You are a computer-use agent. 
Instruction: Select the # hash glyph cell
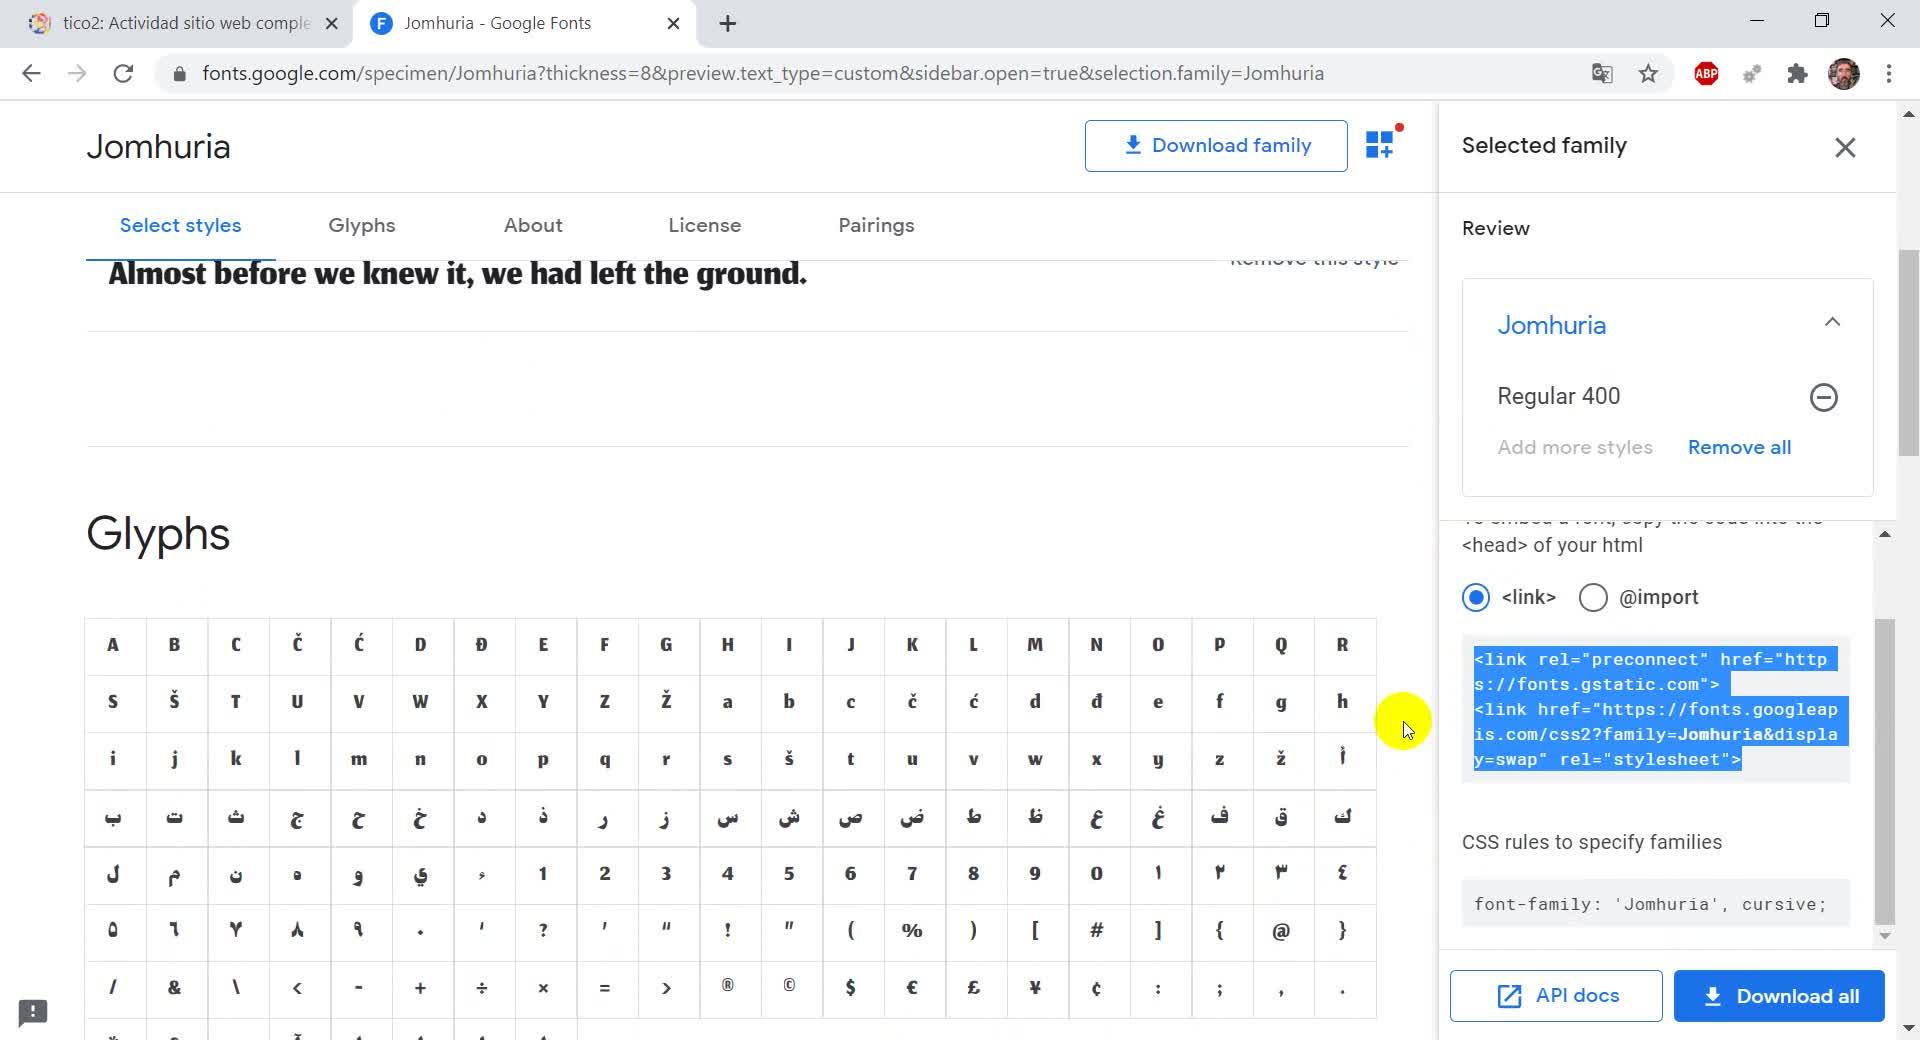1096,931
